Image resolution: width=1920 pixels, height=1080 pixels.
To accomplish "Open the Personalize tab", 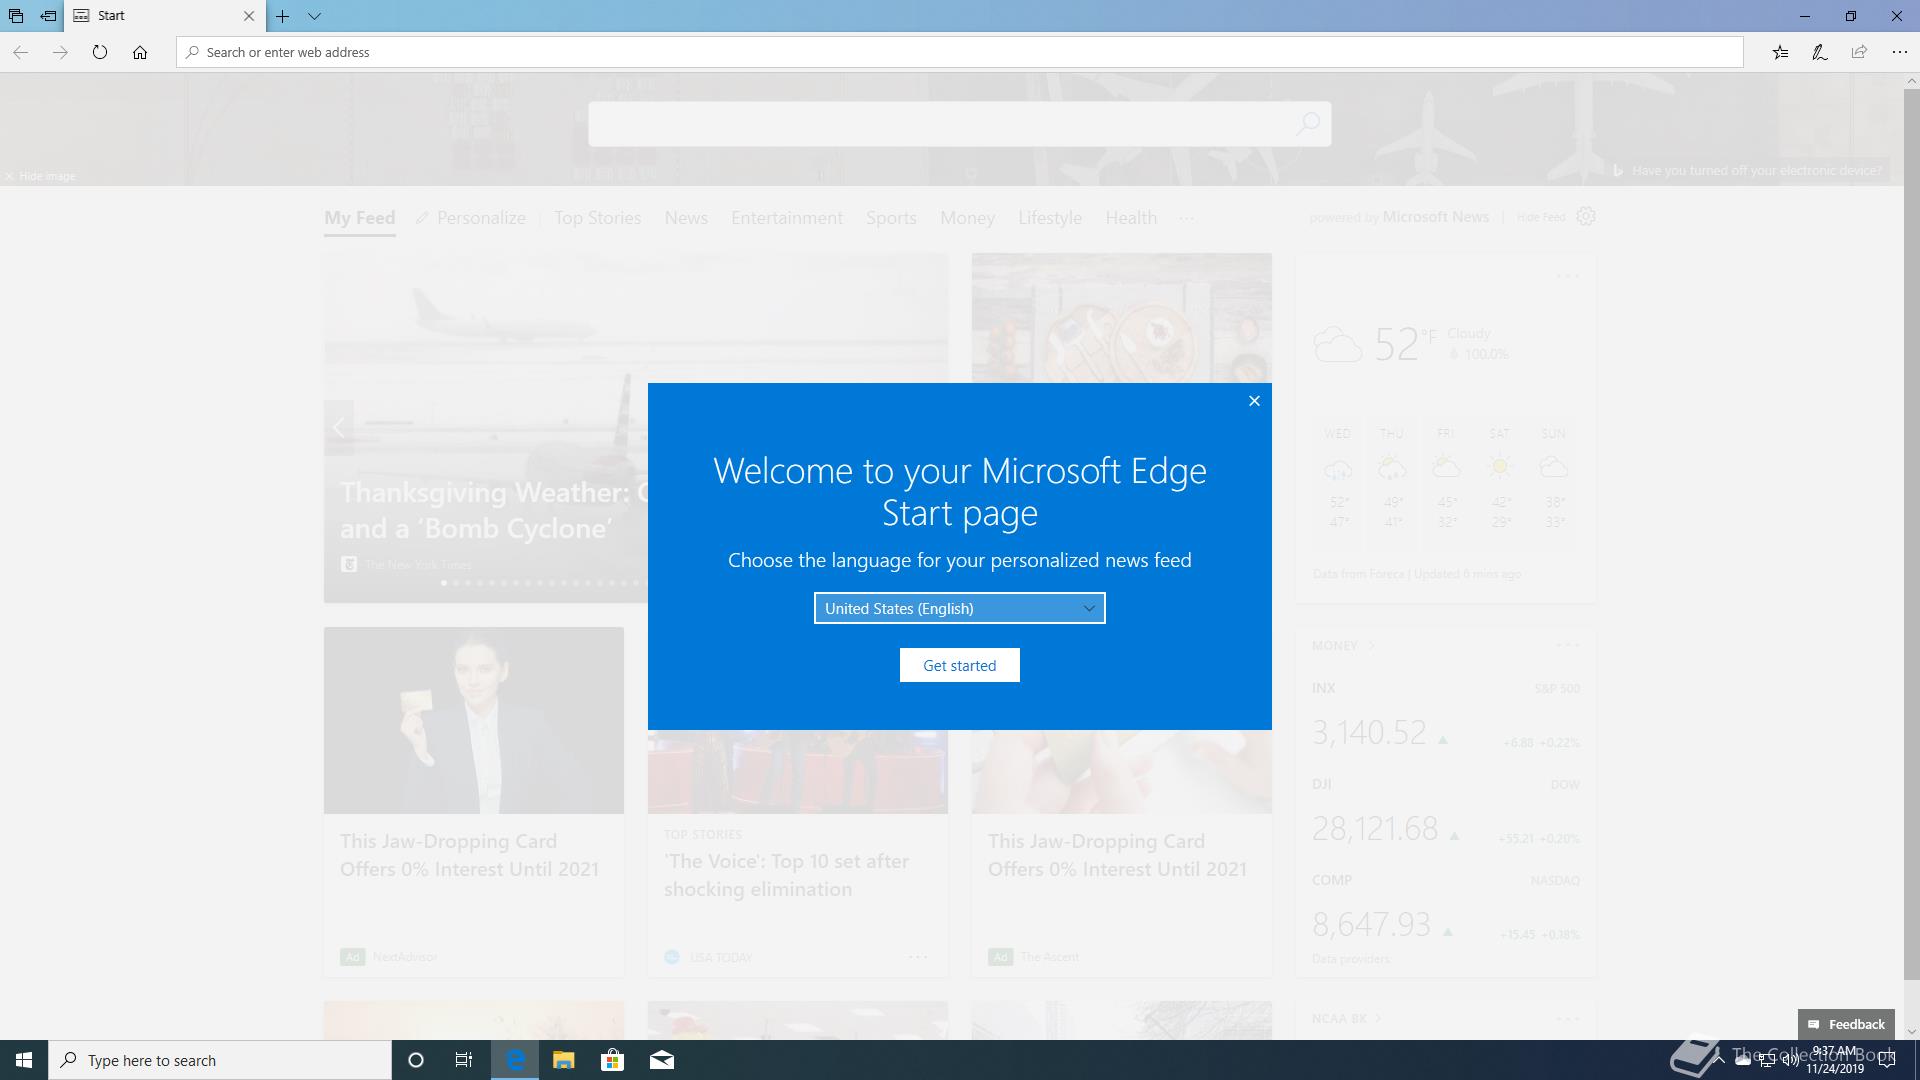I will tap(471, 218).
